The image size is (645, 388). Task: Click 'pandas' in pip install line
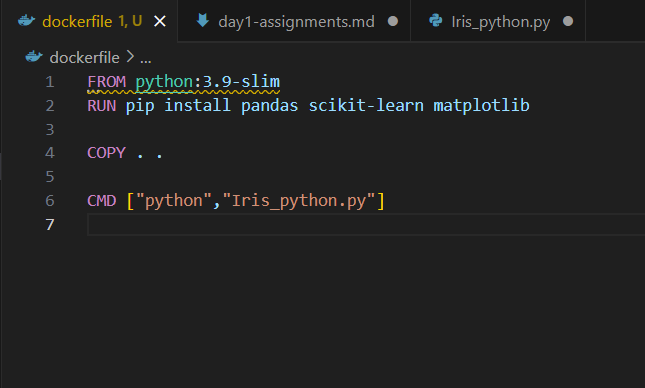(269, 106)
